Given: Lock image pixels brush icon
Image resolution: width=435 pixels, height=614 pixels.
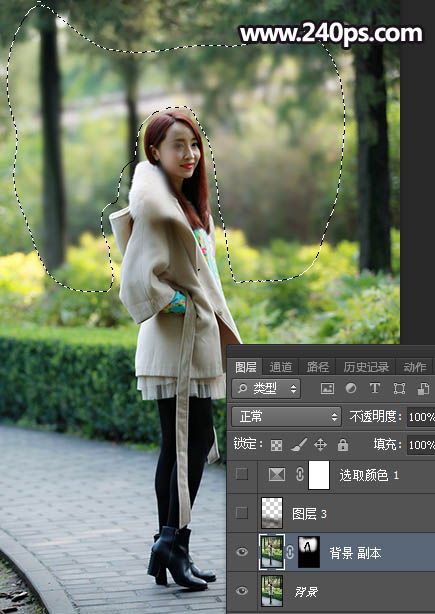Looking at the screenshot, I should 299,445.
